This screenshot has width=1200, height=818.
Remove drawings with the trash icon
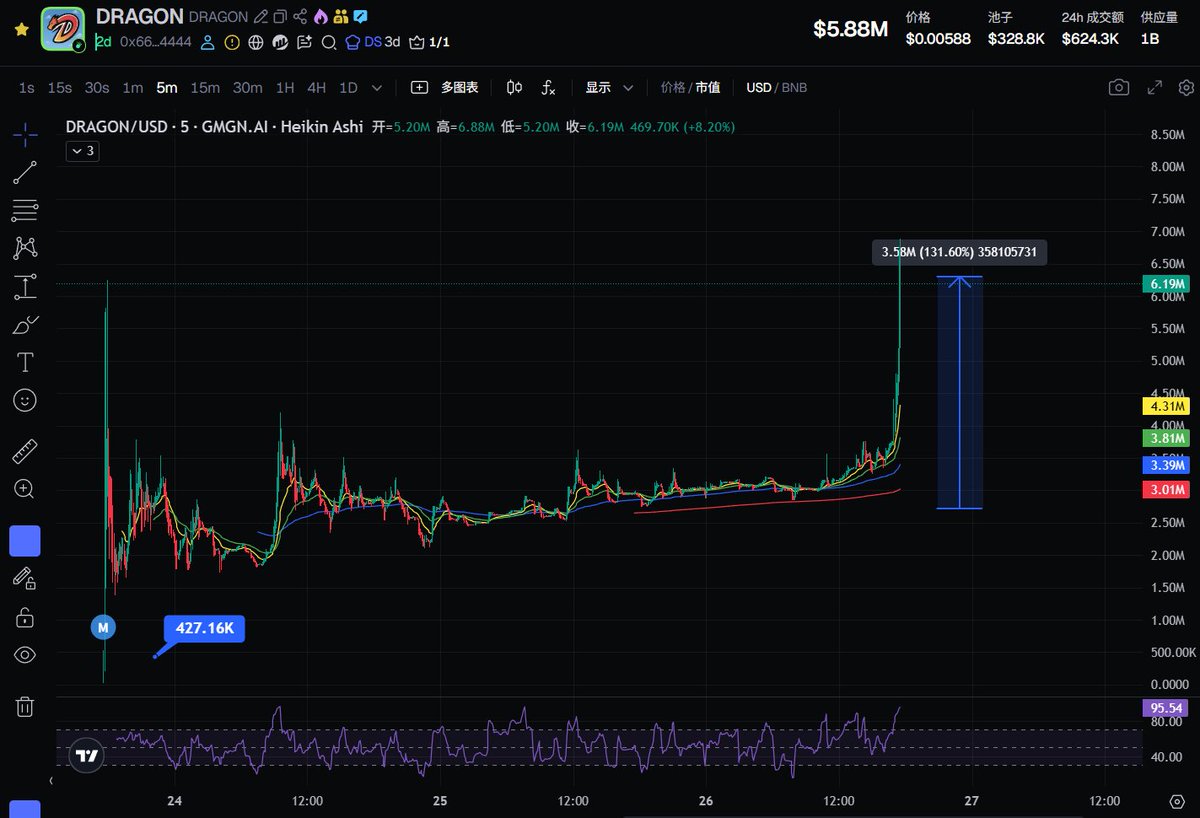click(x=25, y=707)
